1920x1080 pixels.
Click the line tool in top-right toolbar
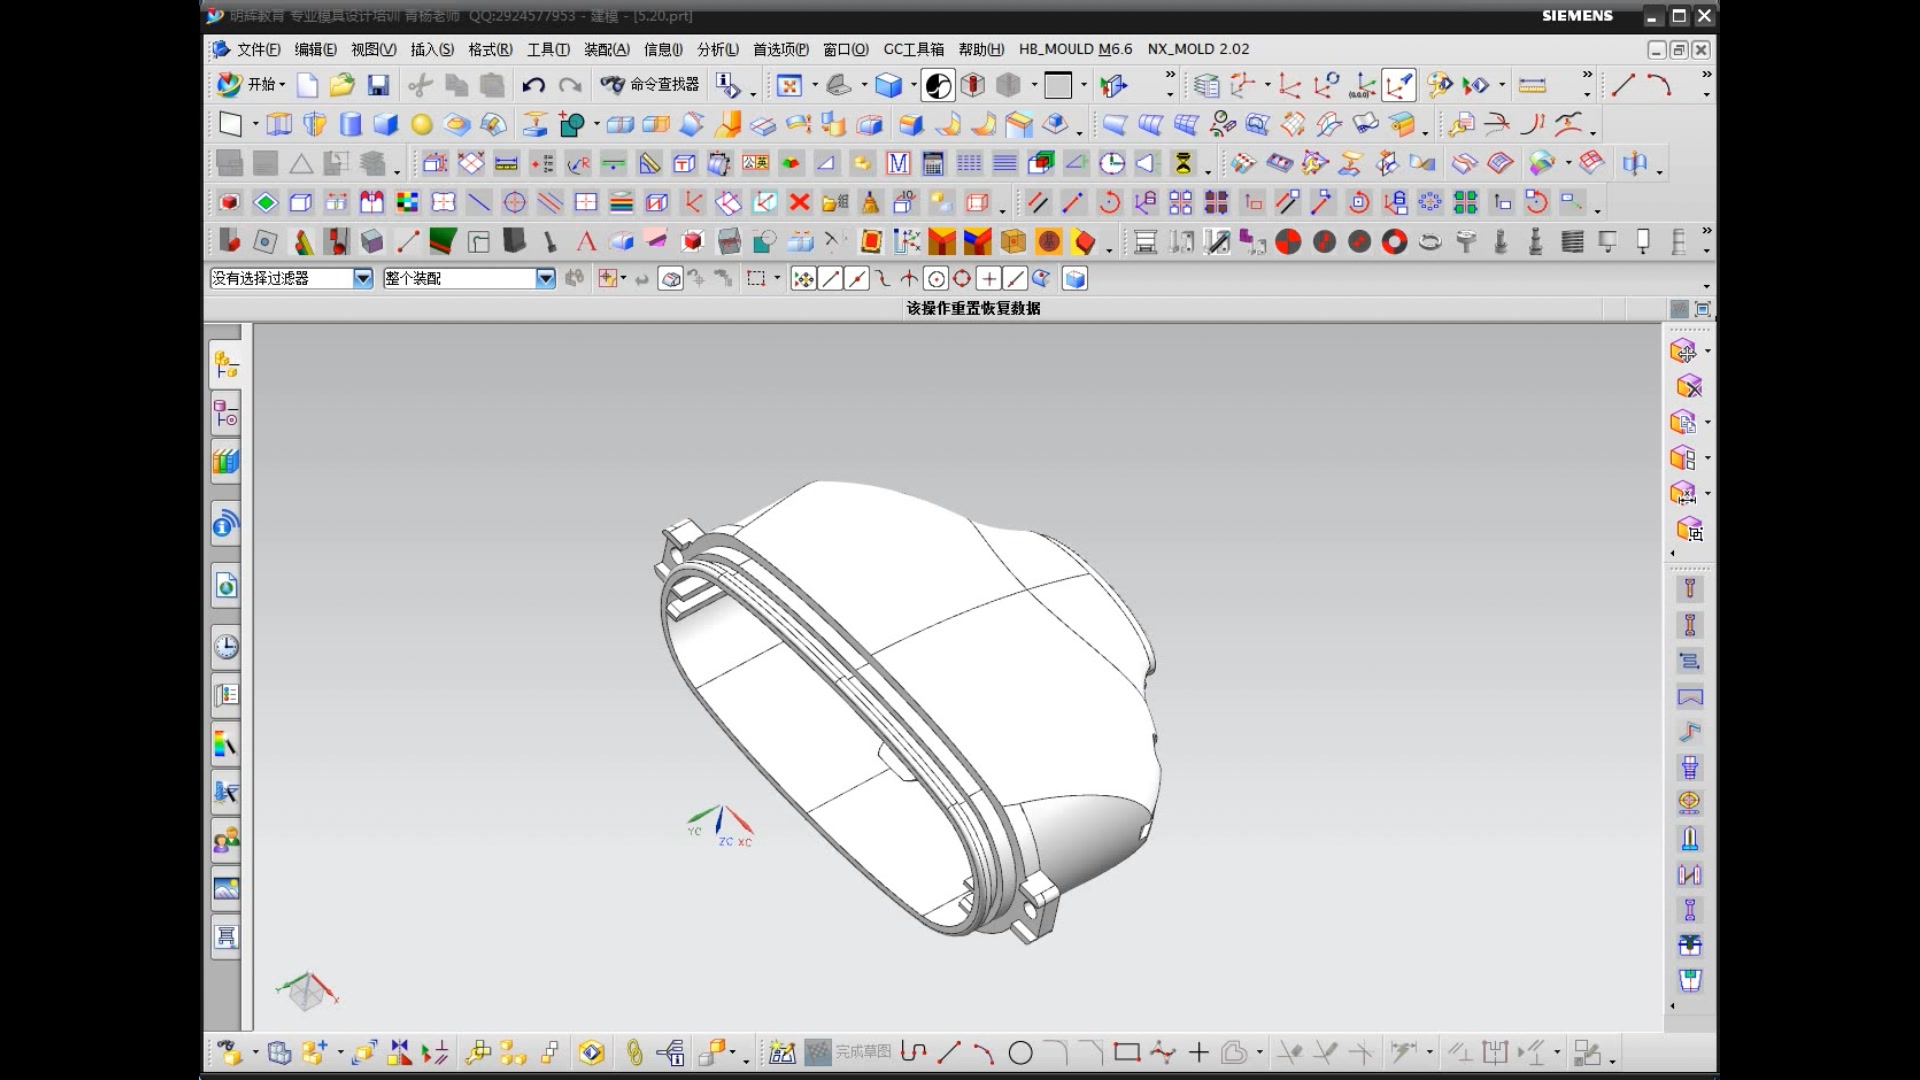click(1623, 85)
